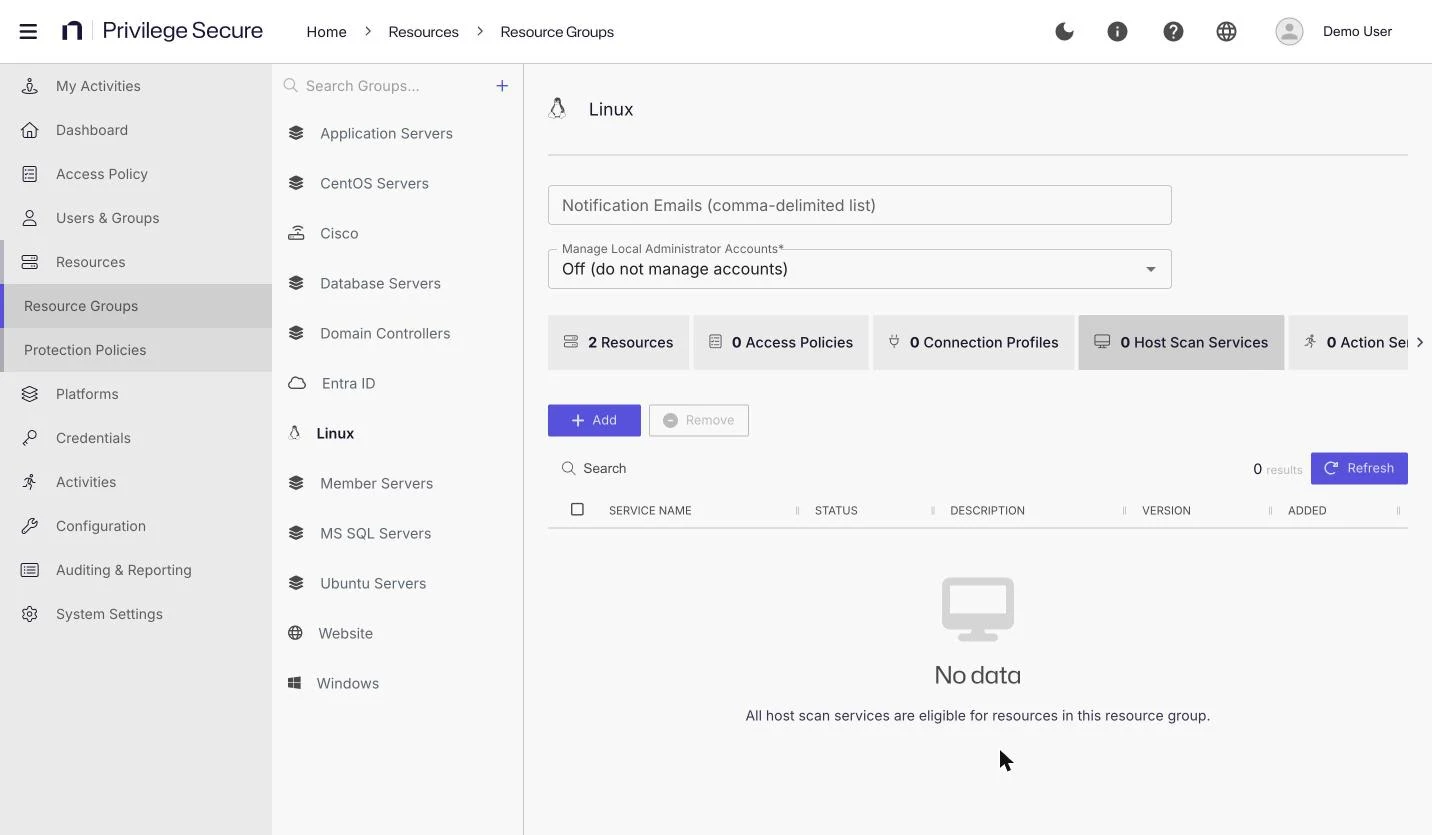Sort by the Service Name column header
The image size is (1432, 835).
(650, 511)
